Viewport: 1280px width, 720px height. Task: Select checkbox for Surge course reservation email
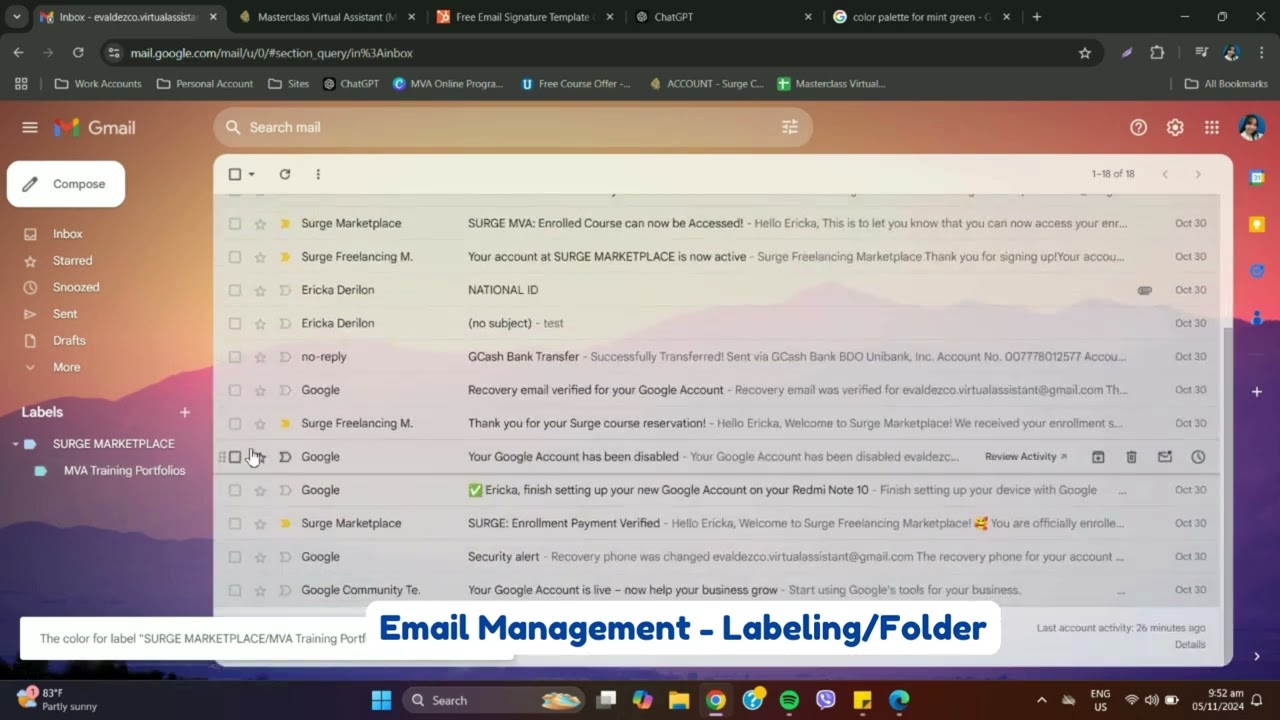[235, 423]
